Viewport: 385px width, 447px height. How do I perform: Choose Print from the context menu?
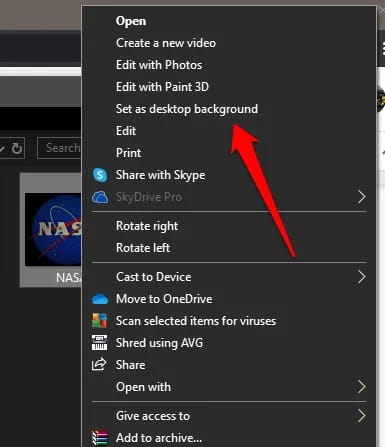pyautogui.click(x=128, y=153)
